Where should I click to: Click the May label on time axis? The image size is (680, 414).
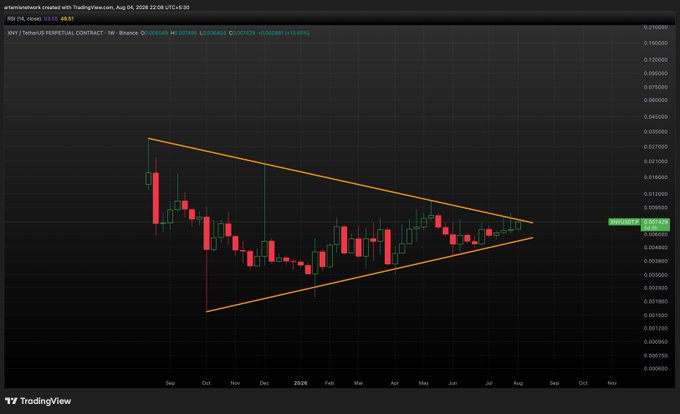tap(424, 383)
